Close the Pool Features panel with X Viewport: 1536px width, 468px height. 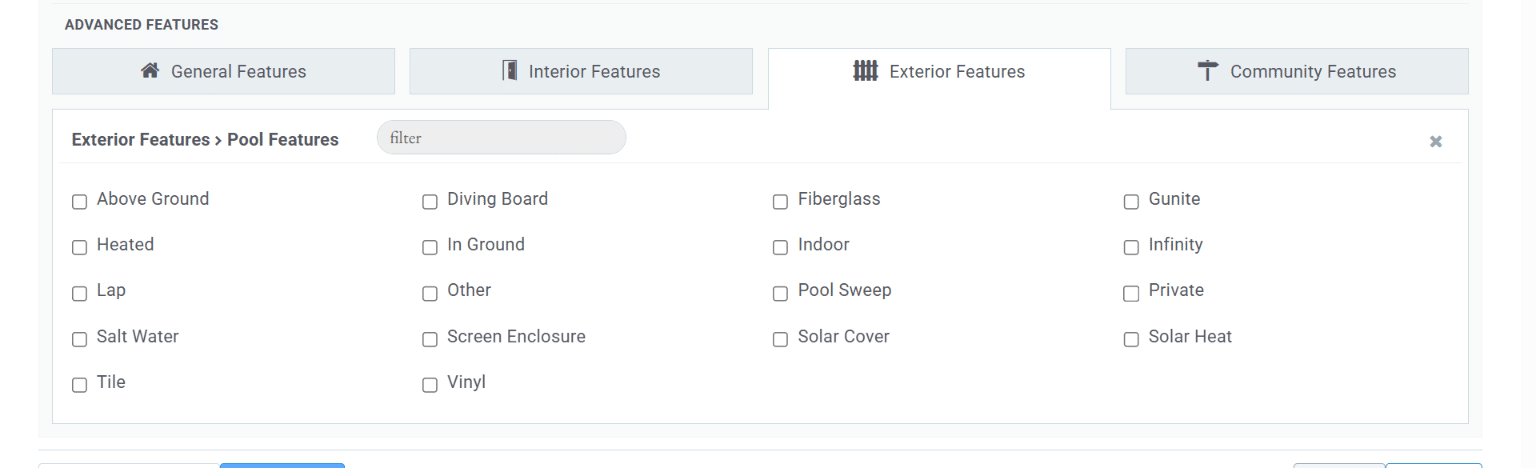pos(1436,142)
